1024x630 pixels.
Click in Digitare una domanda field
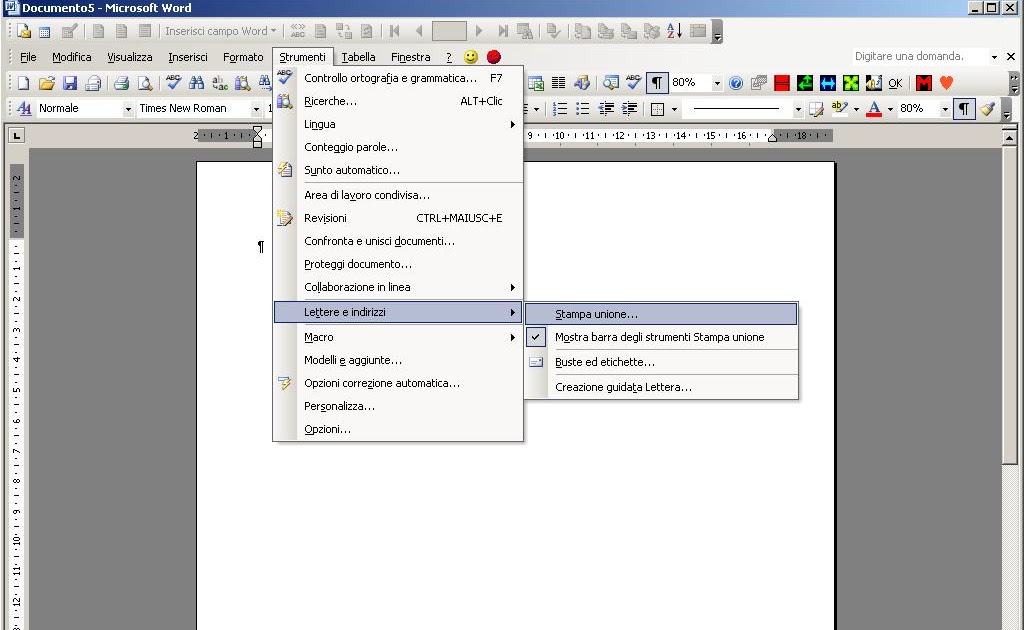[920, 57]
